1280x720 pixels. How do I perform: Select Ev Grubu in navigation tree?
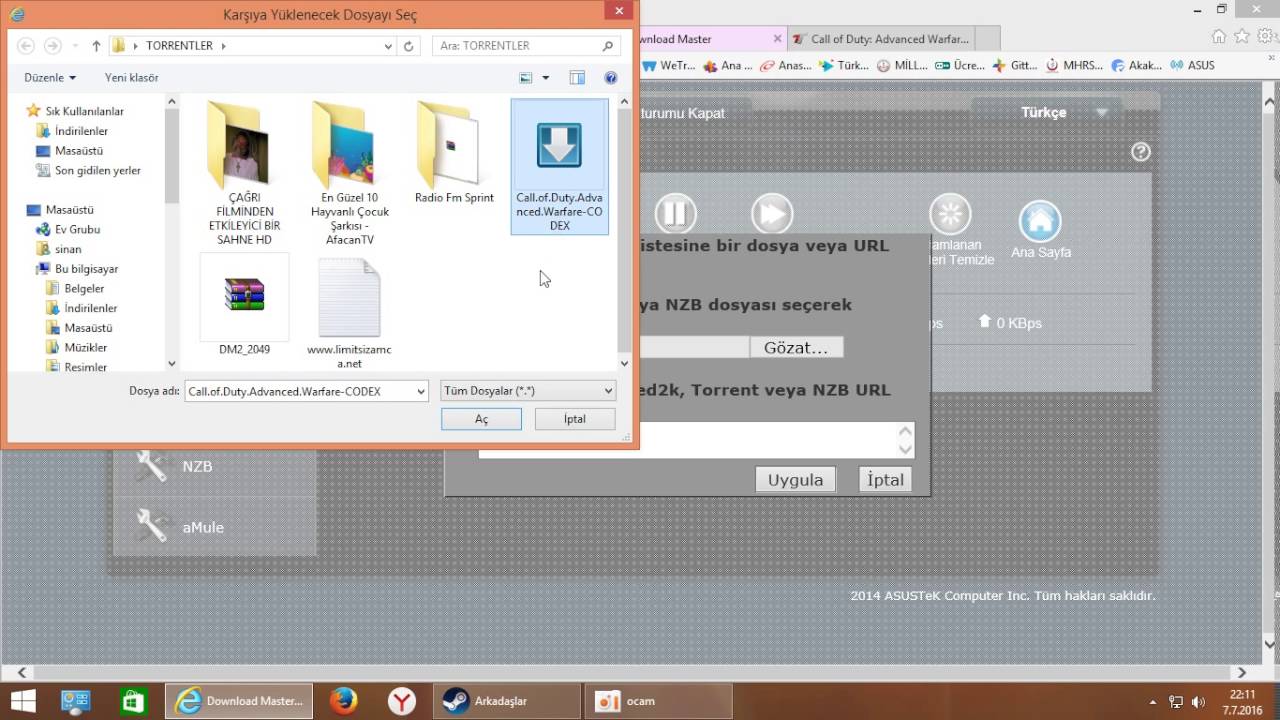pyautogui.click(x=77, y=229)
